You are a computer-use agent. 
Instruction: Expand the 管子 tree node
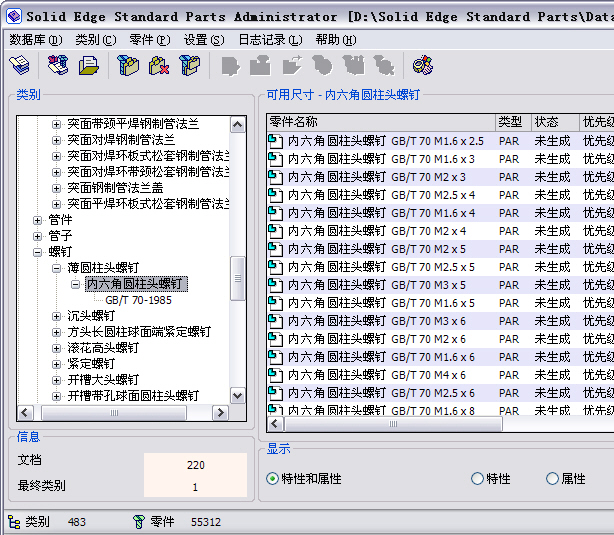(x=38, y=236)
